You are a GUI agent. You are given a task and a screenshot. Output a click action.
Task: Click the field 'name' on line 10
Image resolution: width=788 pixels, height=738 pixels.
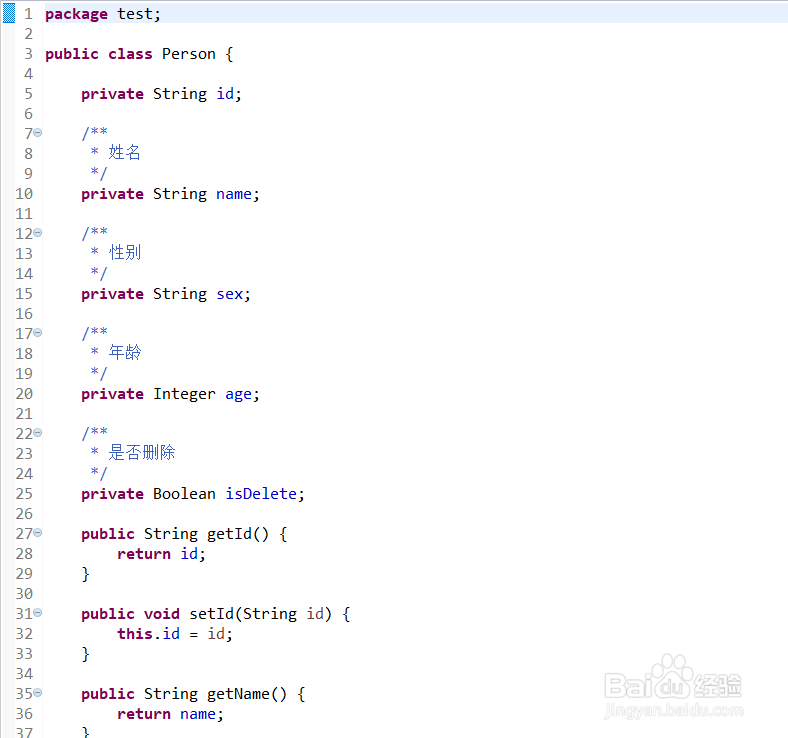pyautogui.click(x=234, y=194)
